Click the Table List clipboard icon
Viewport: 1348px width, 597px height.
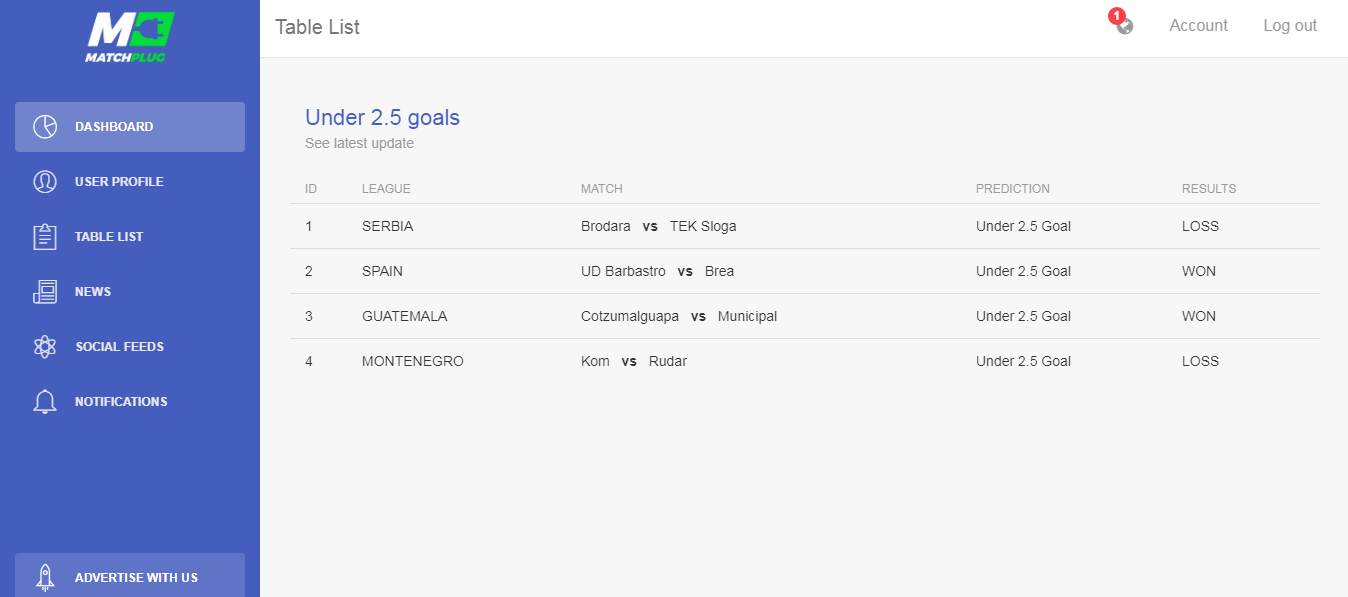coord(45,237)
